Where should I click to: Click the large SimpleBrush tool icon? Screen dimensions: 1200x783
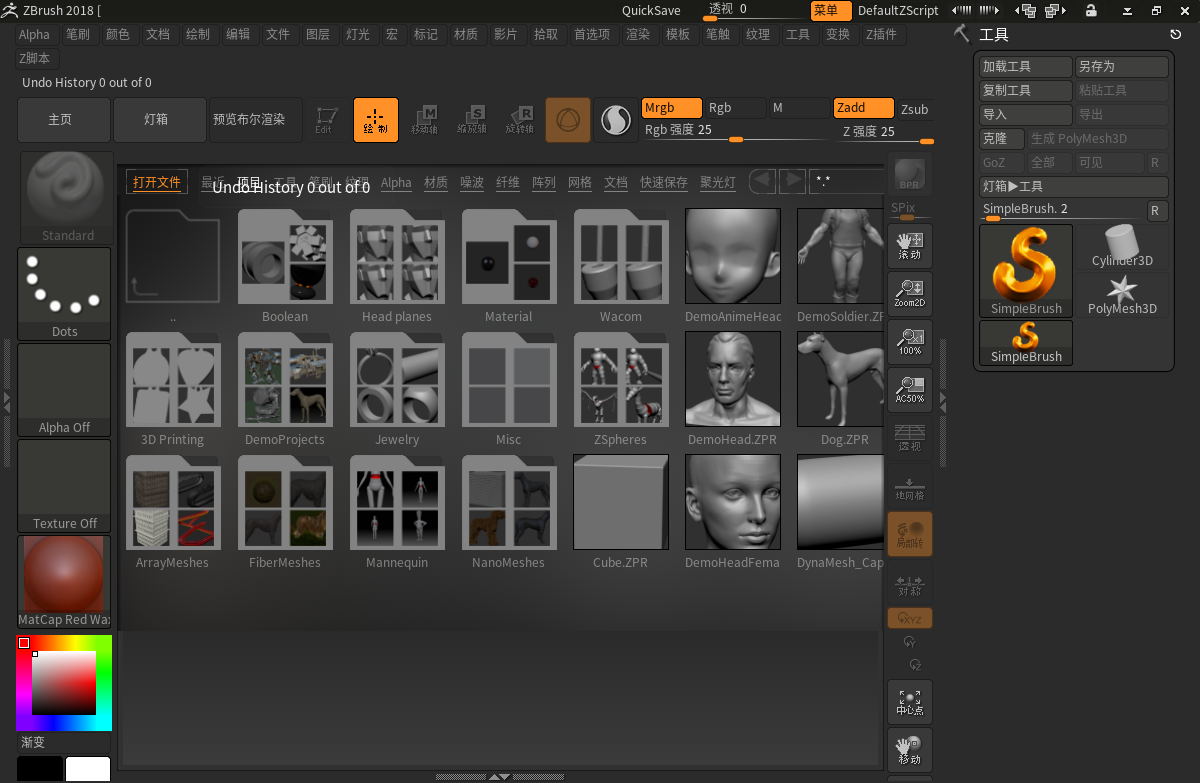point(1026,269)
